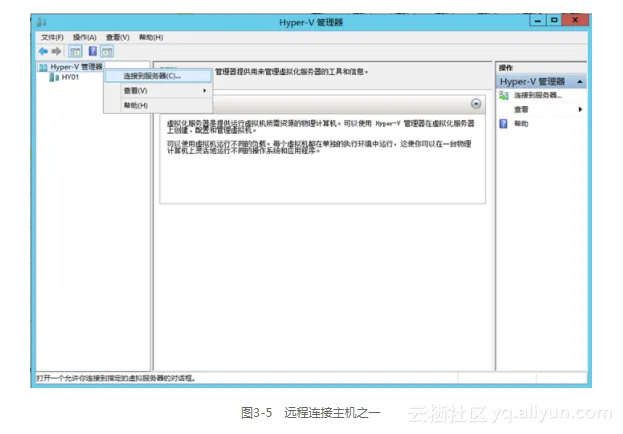Click the Back arrow toolbar icon
This screenshot has height=434, width=623.
point(43,51)
